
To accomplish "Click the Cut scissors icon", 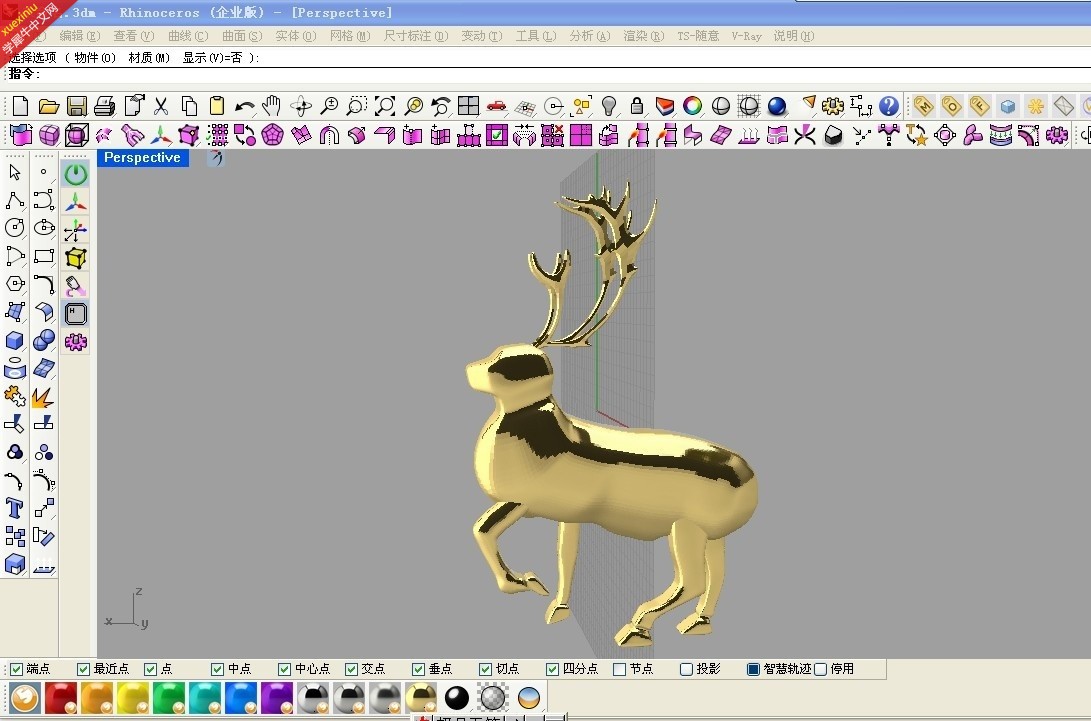I will click(x=161, y=106).
